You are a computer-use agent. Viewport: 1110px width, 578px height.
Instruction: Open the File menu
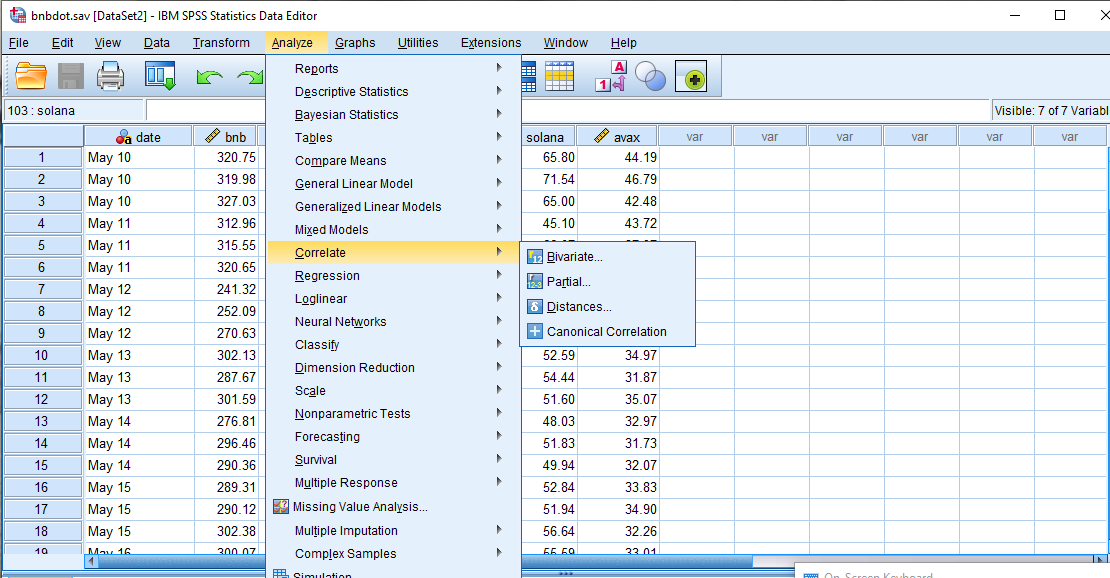coord(18,42)
